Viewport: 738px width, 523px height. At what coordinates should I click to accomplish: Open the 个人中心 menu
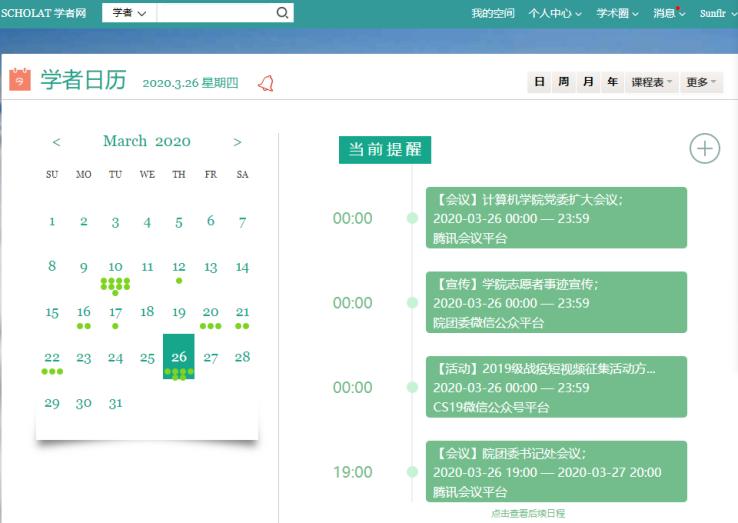(554, 13)
